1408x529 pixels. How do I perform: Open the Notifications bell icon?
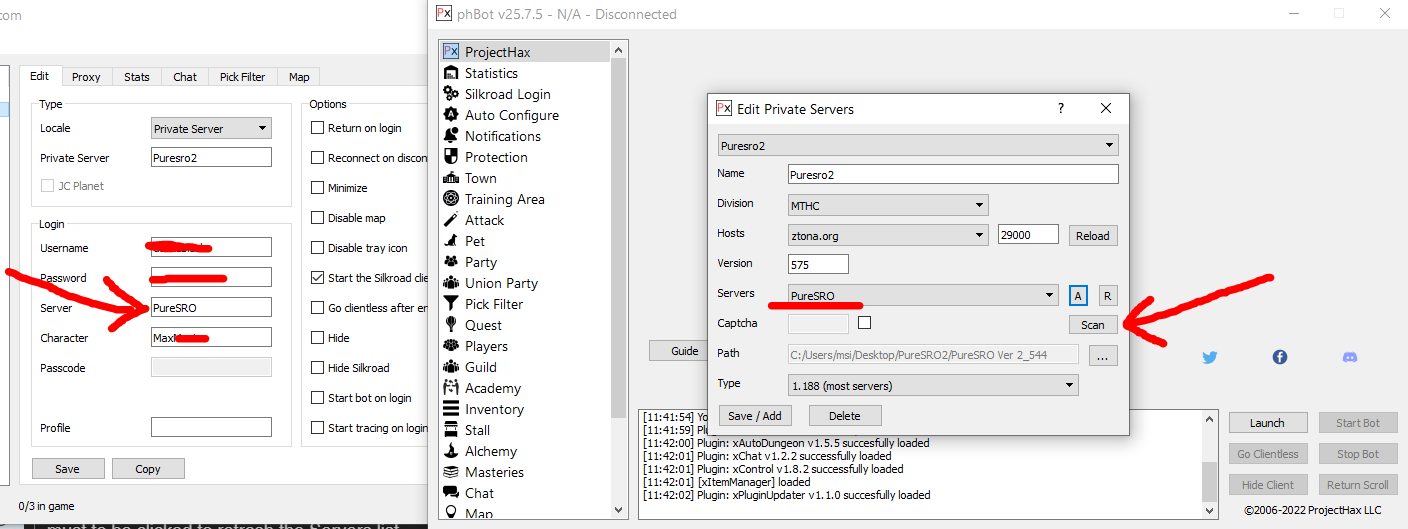coord(451,136)
